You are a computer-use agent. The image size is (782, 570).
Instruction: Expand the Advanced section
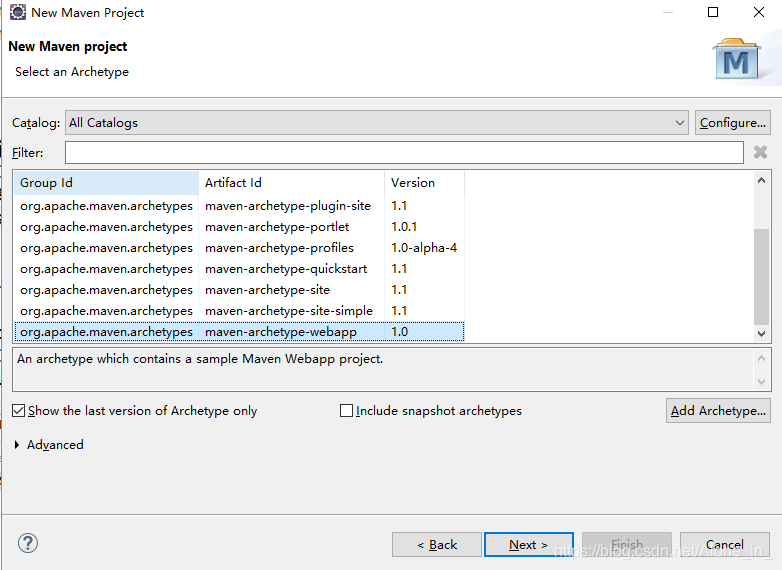17,444
